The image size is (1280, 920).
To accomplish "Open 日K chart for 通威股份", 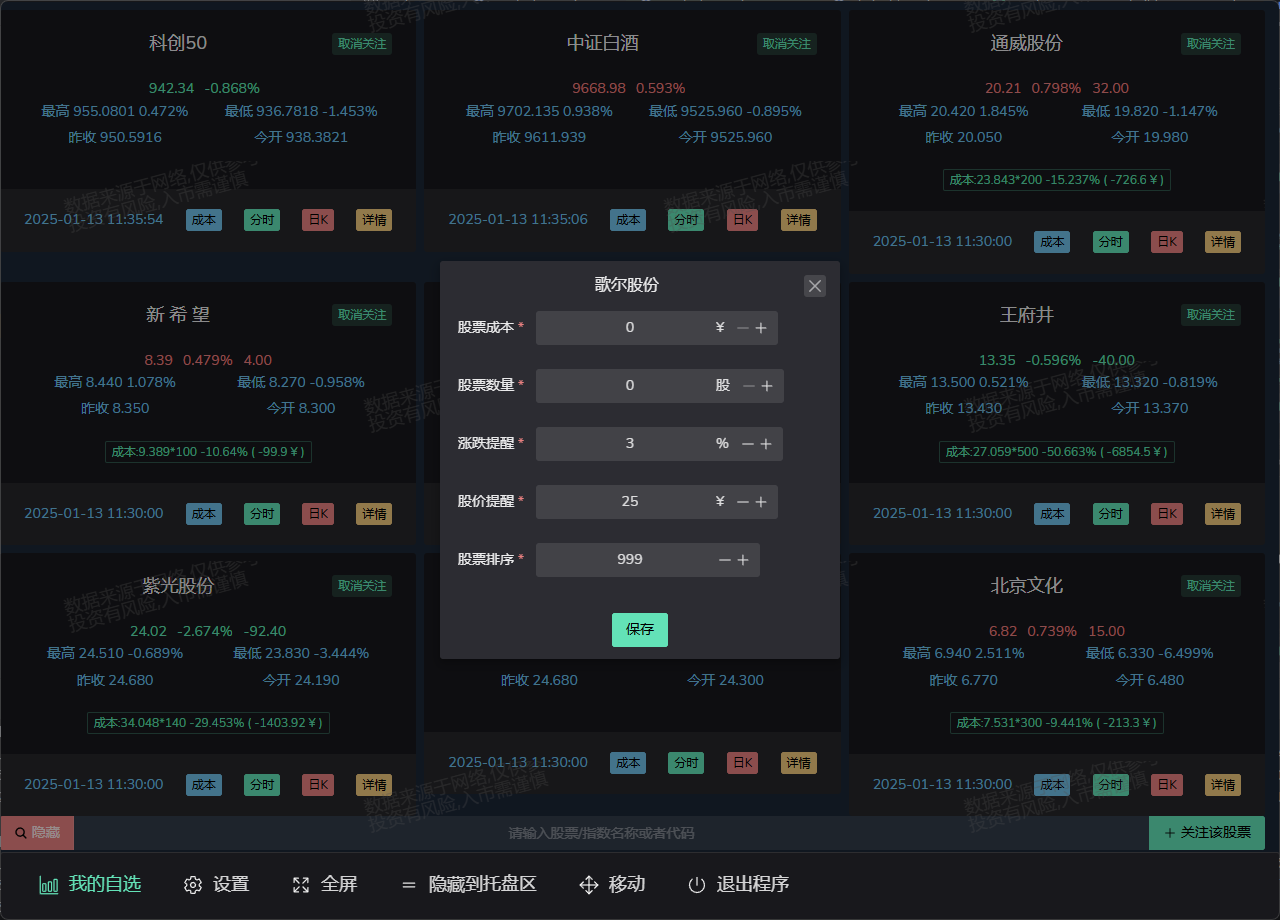I will pyautogui.click(x=1166, y=241).
